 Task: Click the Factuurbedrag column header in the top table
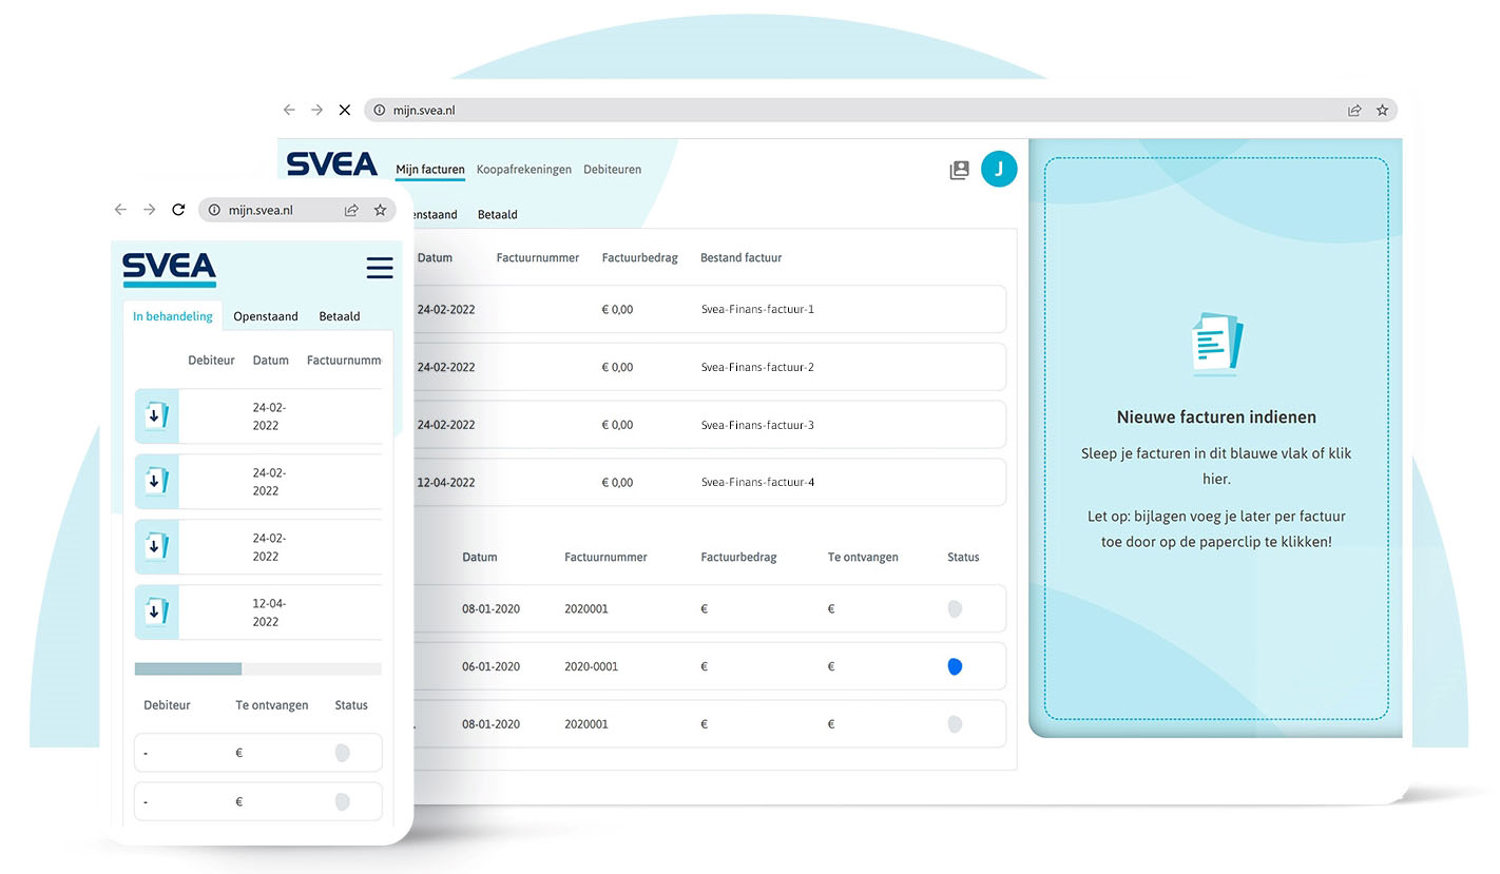tap(640, 258)
